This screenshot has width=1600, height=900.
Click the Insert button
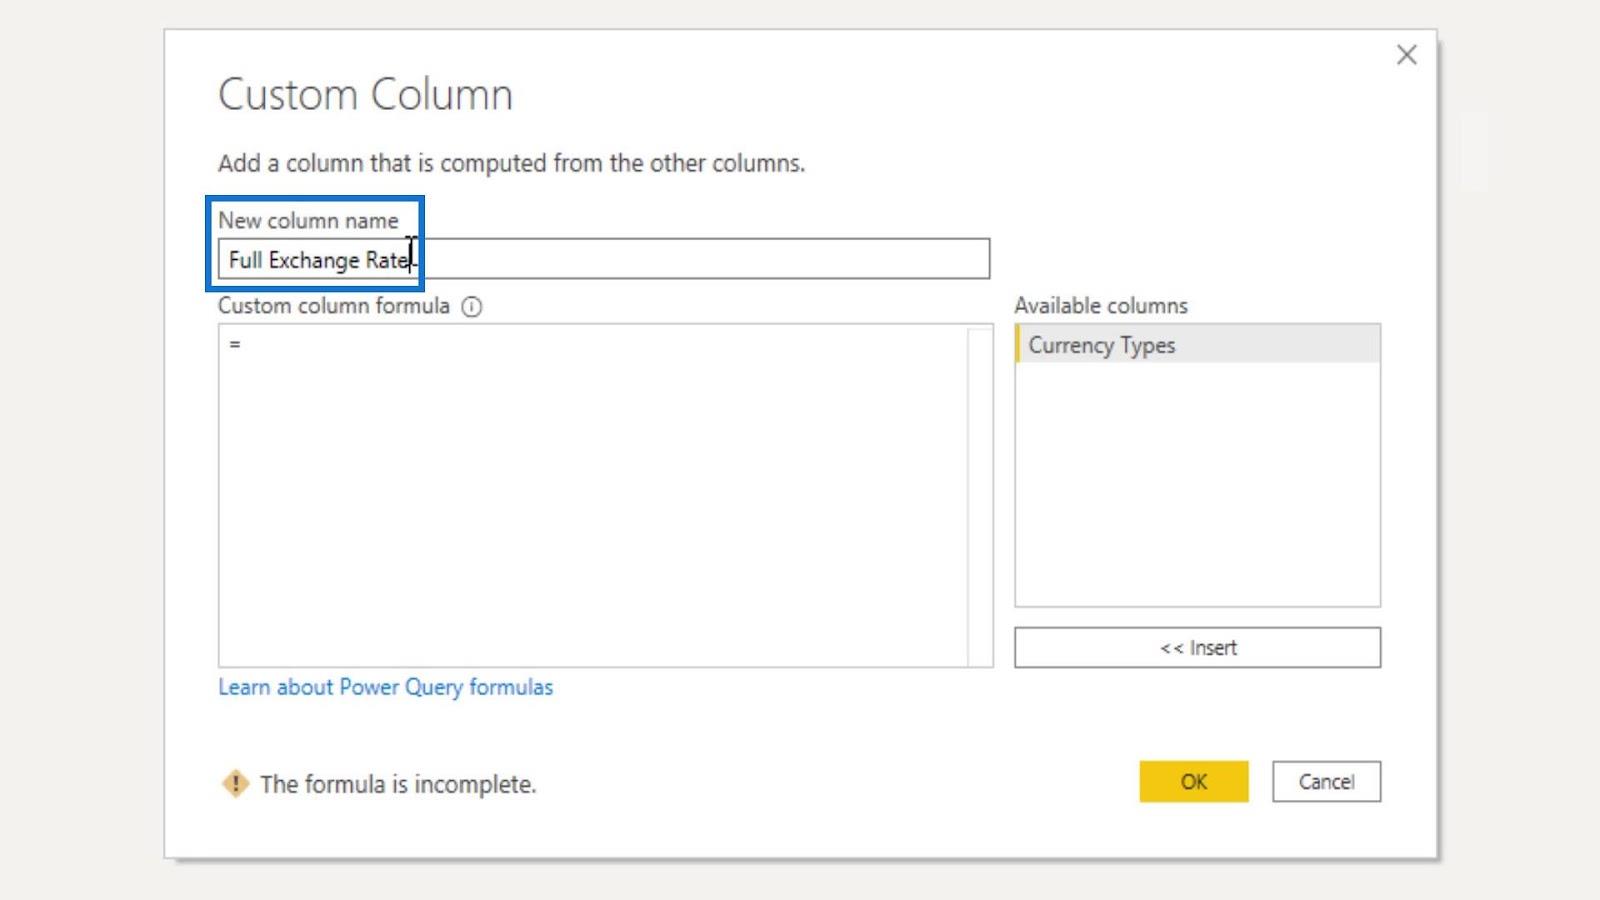[1198, 648]
